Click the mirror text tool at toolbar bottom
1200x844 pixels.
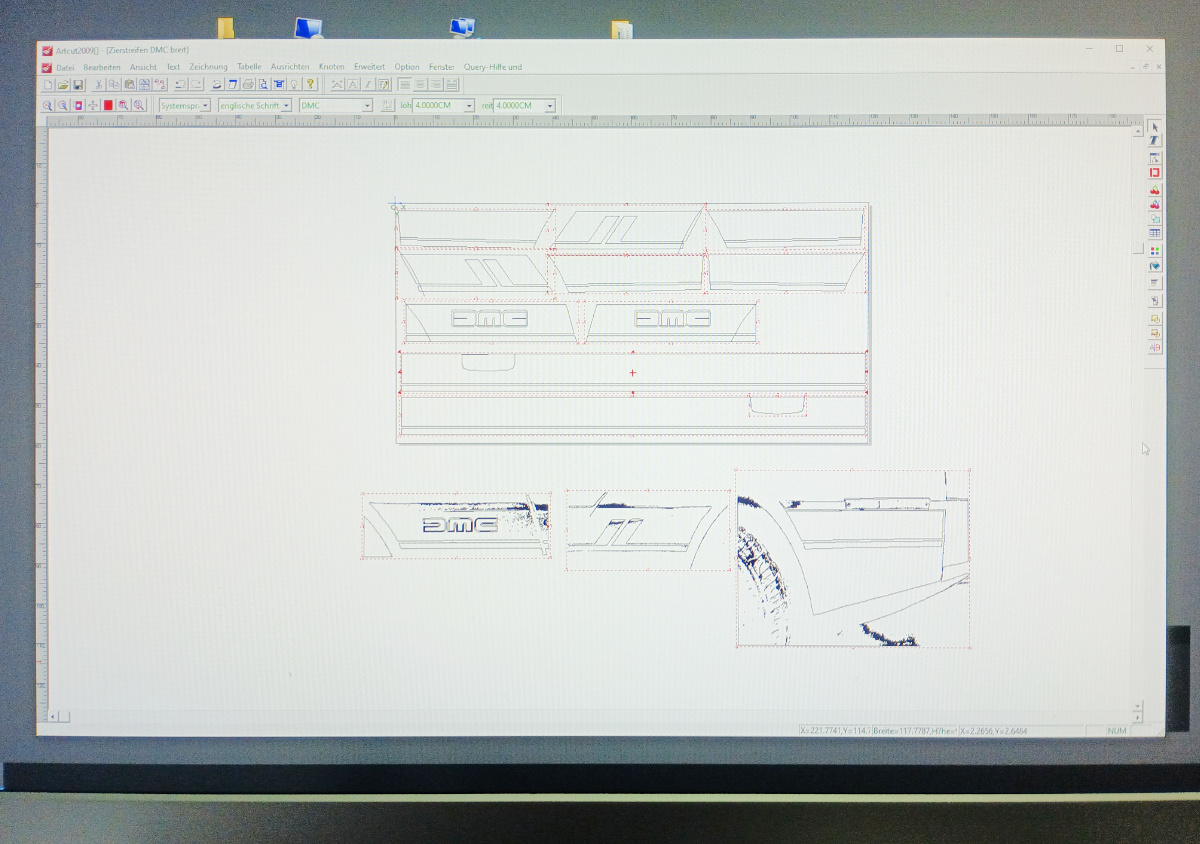tap(1155, 348)
